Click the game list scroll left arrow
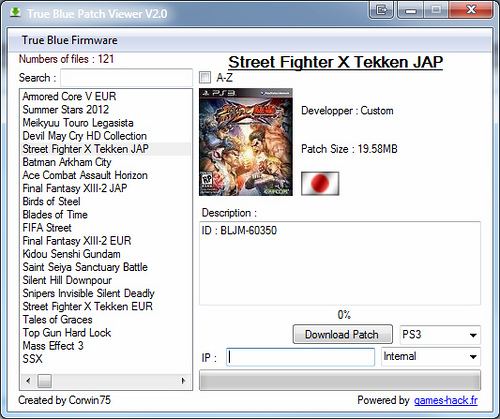 pyautogui.click(x=28, y=381)
